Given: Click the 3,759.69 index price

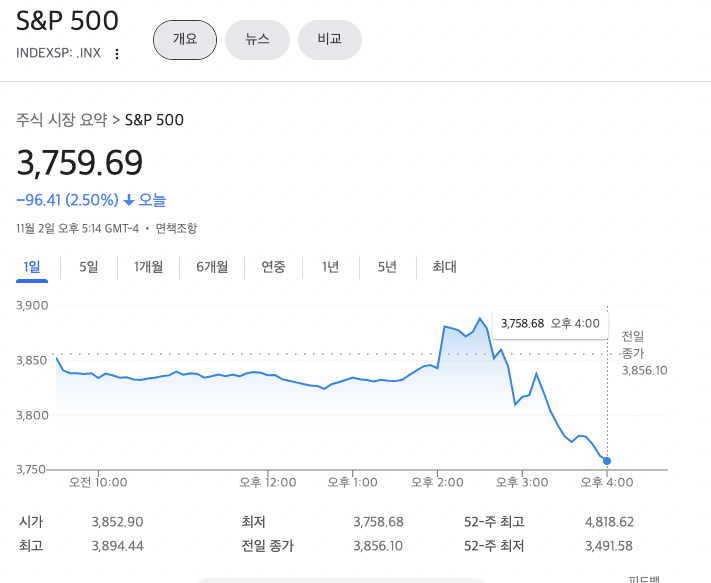Looking at the screenshot, I should pyautogui.click(x=80, y=163).
